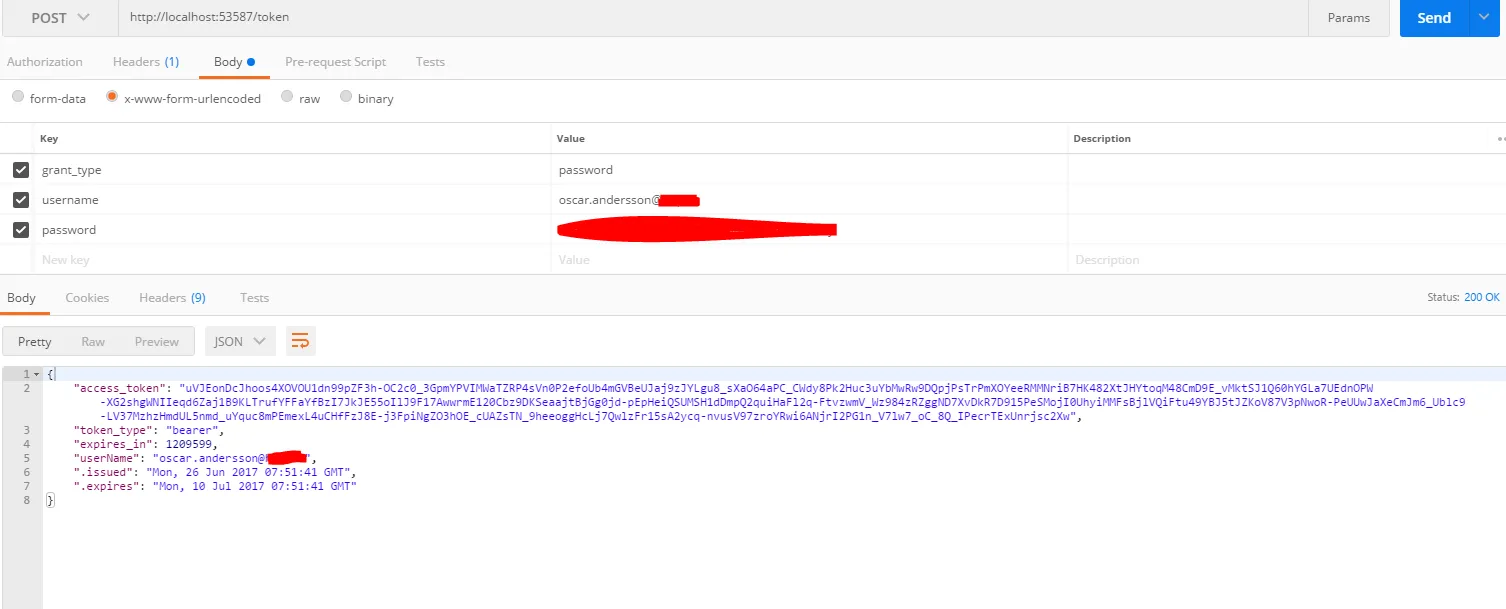Click the access_token key in response
This screenshot has width=1506, height=609.
(x=120, y=388)
